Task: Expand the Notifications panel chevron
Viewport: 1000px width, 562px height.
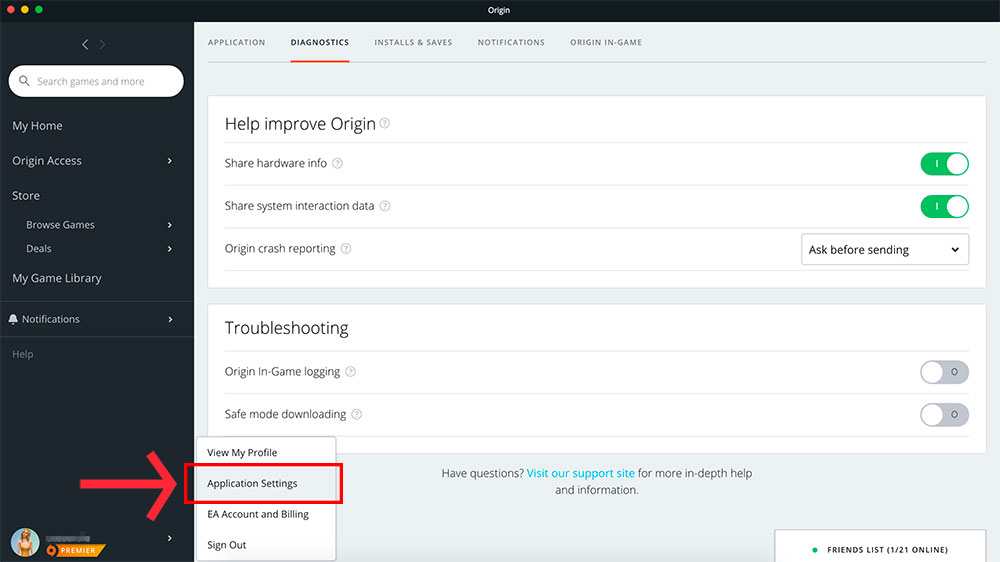Action: [x=170, y=319]
